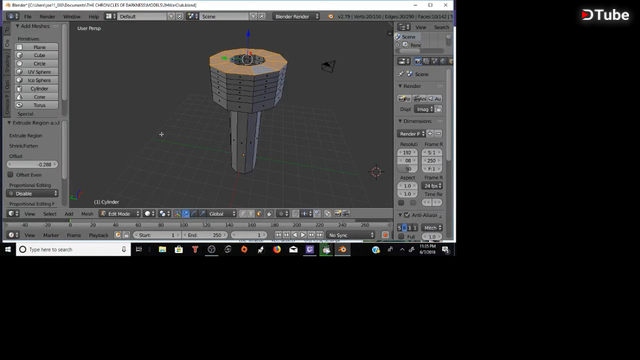Viewport: 640px width, 360px height.
Task: Add a Cylinder mesh primitive
Action: tap(36, 89)
